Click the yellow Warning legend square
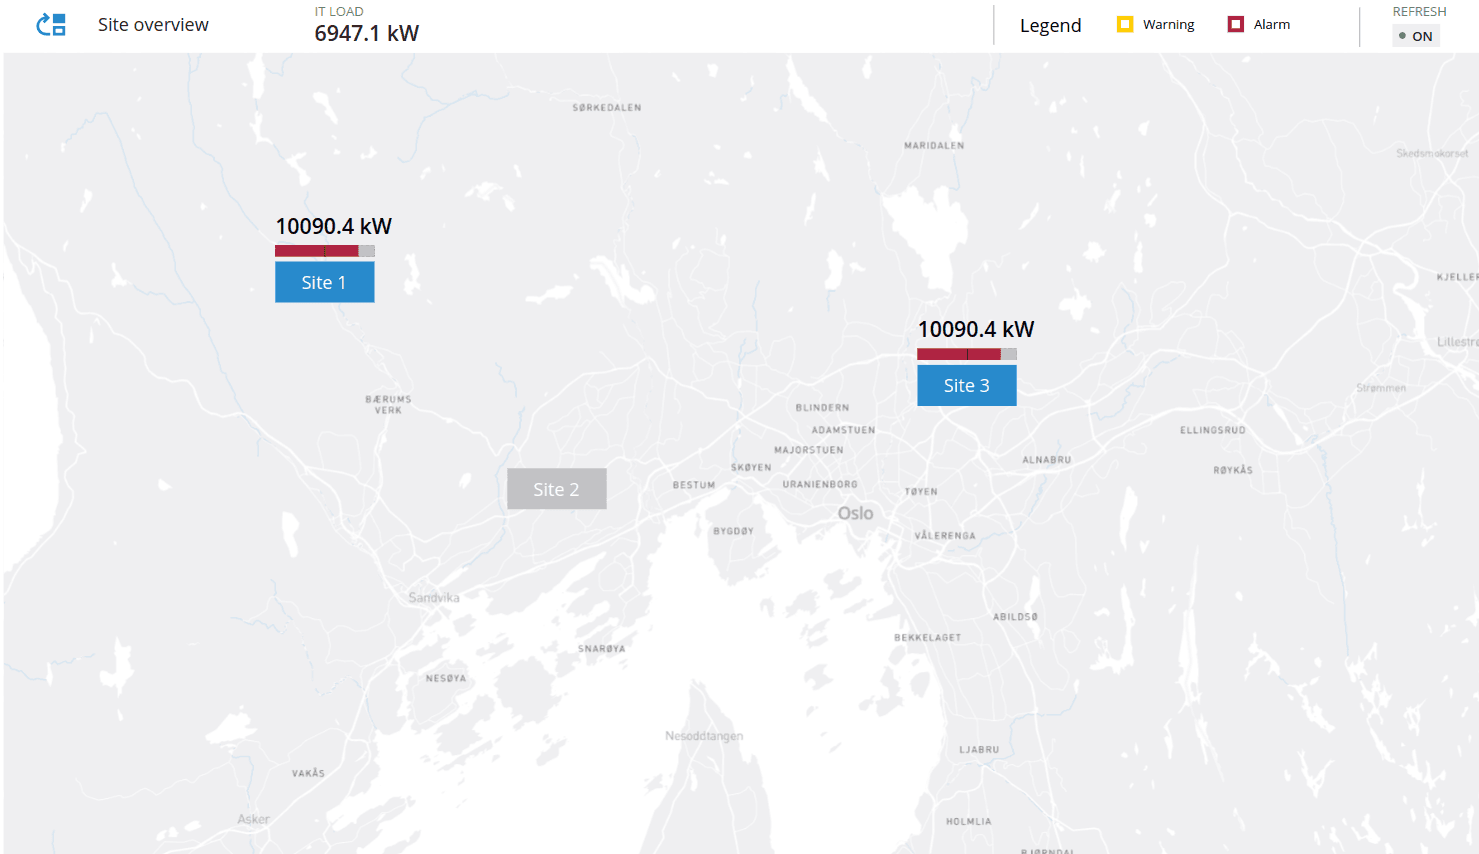This screenshot has height=854, width=1479. tap(1125, 24)
